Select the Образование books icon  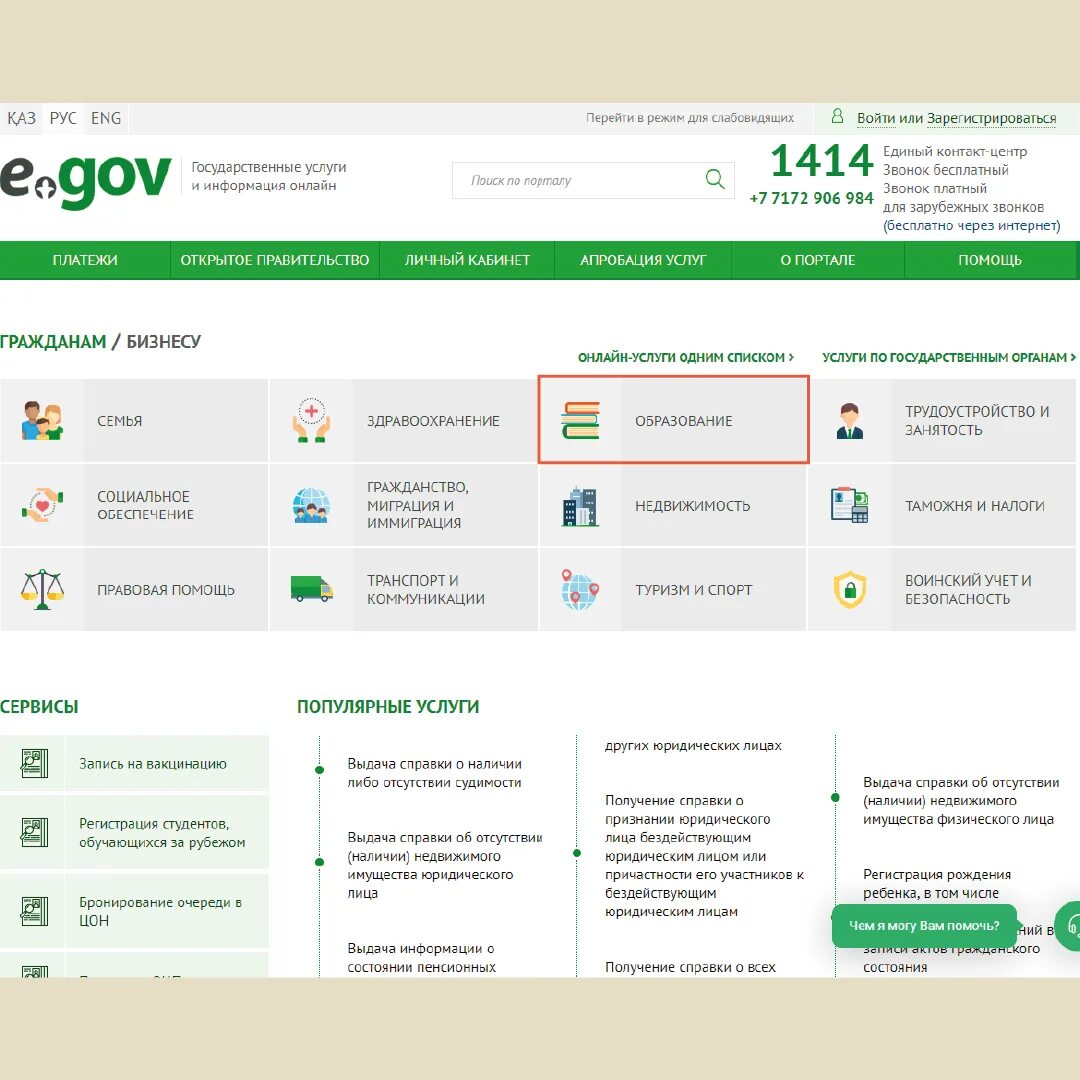581,420
